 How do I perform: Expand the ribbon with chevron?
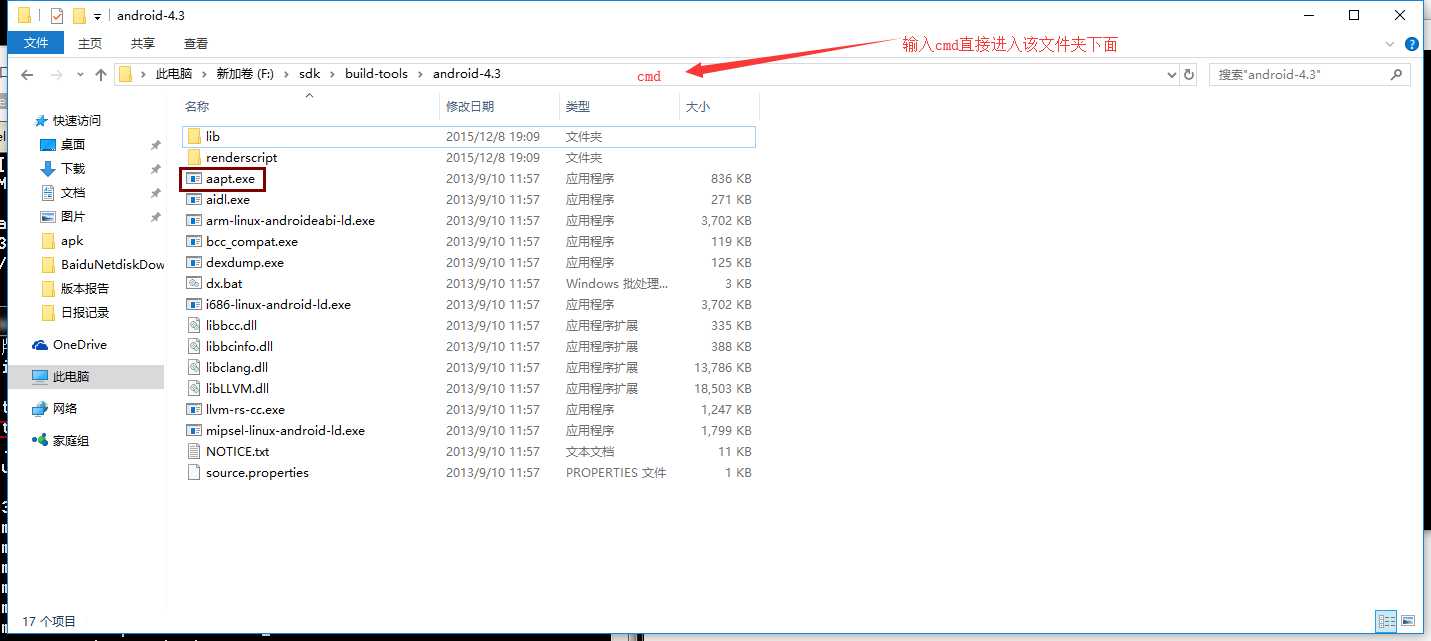(1390, 44)
